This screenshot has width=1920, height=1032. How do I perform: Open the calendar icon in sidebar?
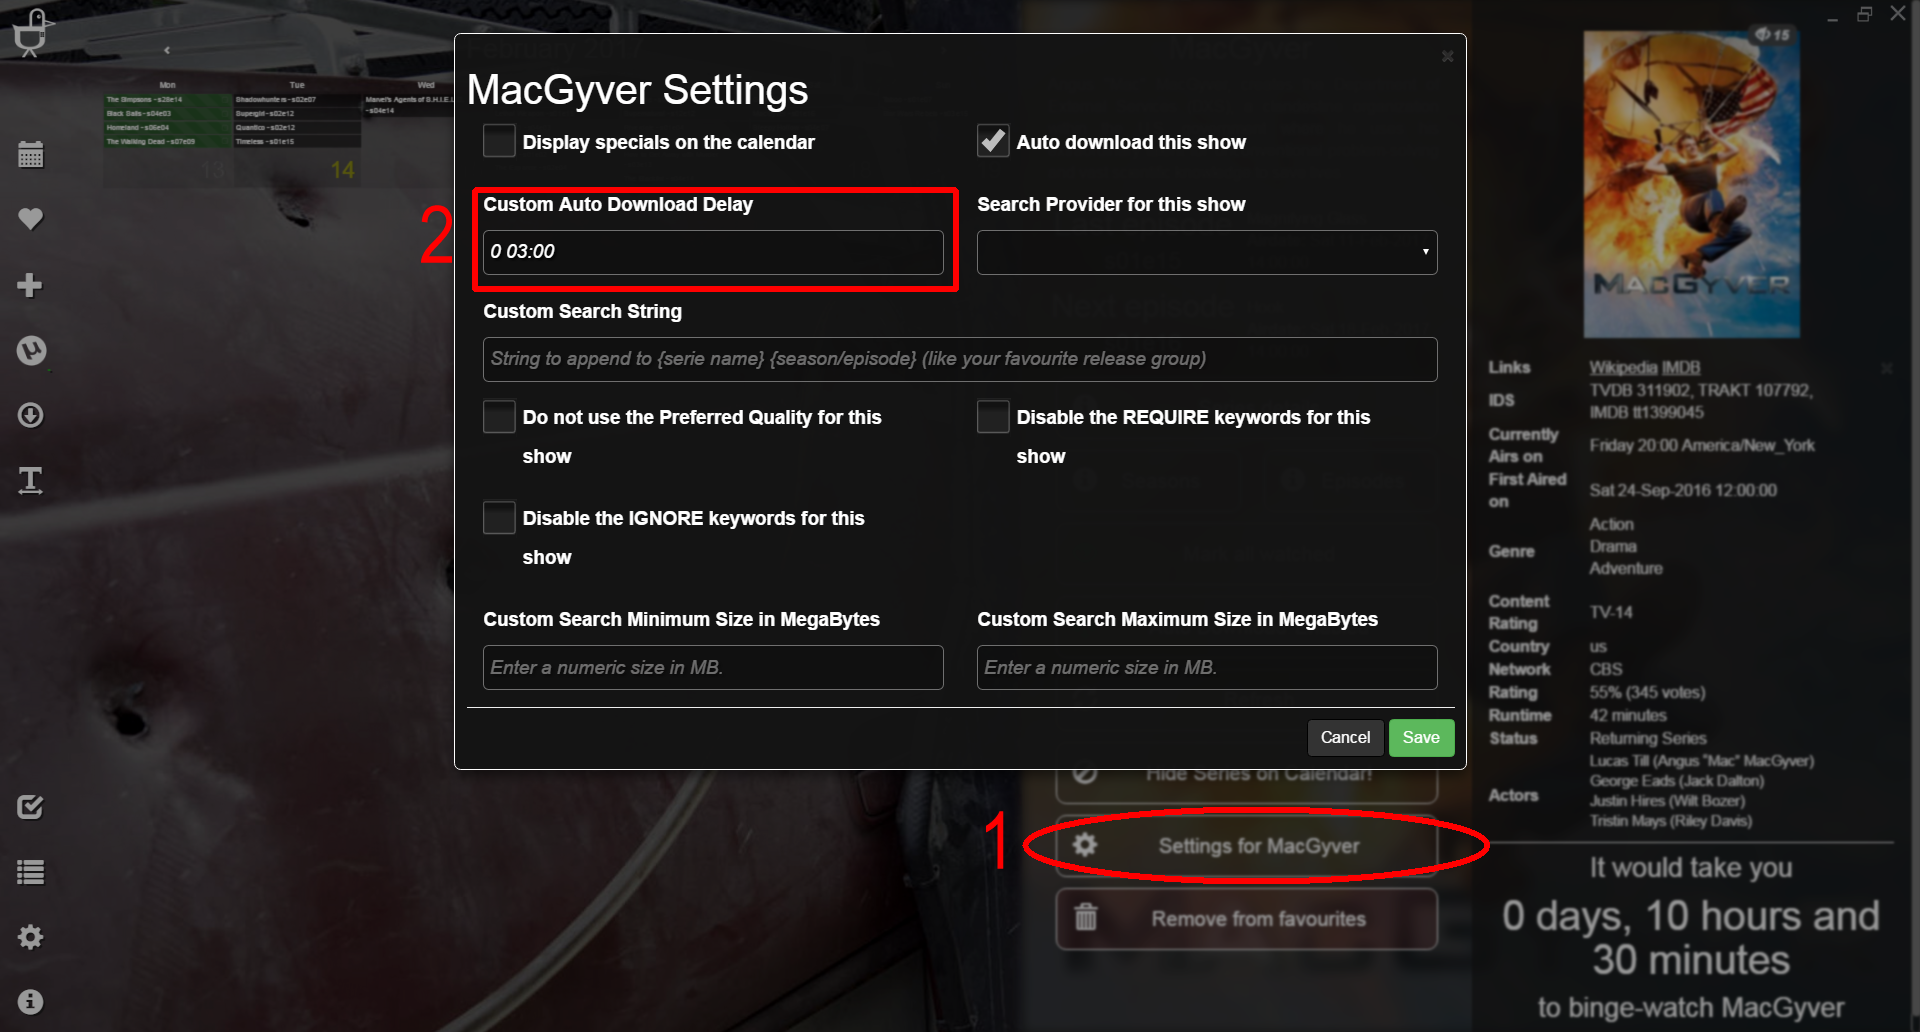coord(31,154)
